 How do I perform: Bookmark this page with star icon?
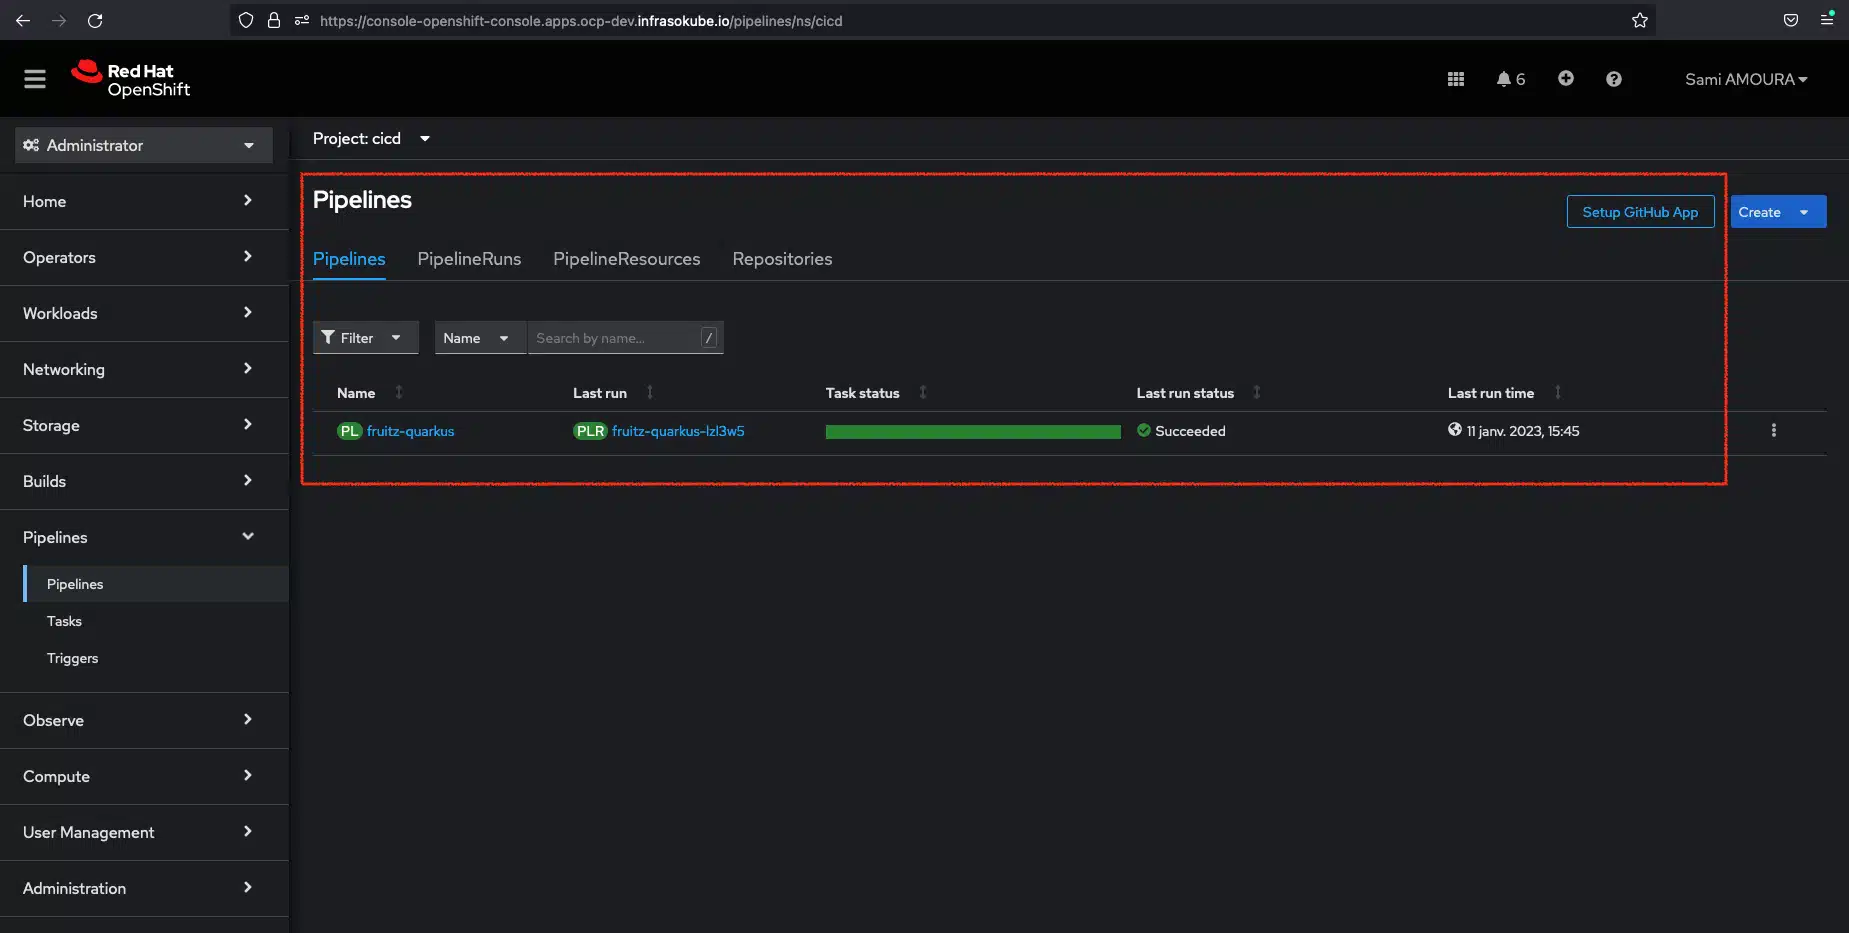coord(1640,20)
